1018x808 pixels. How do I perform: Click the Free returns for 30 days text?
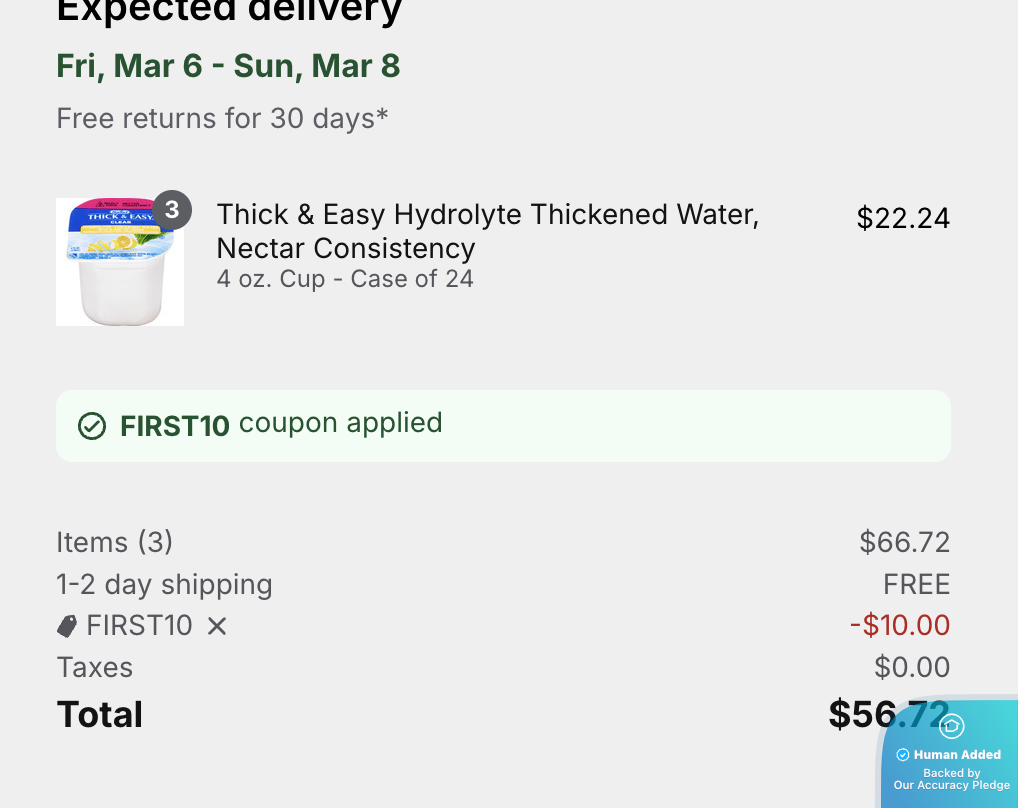[222, 118]
